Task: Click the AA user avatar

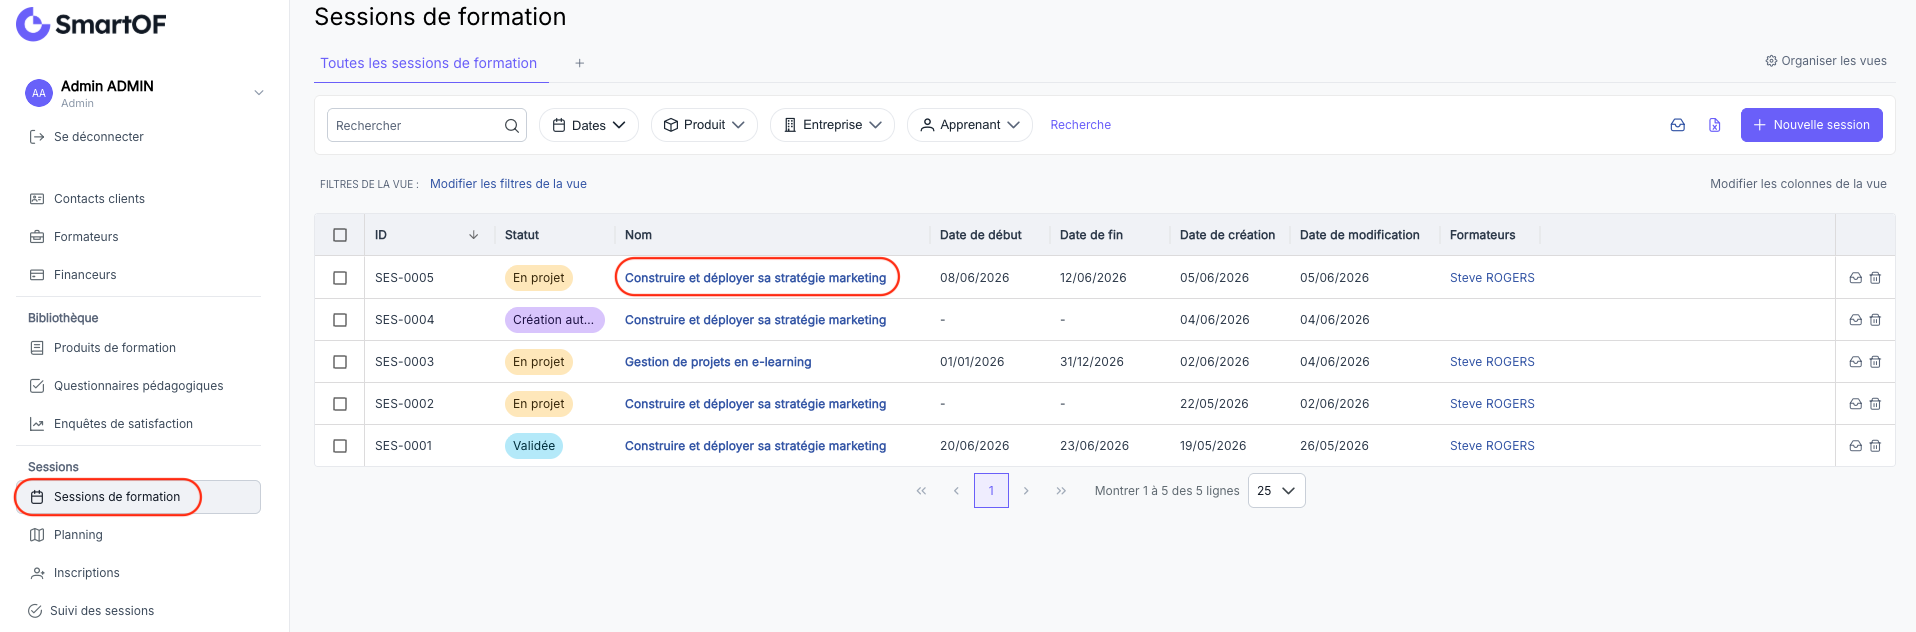Action: coord(39,93)
